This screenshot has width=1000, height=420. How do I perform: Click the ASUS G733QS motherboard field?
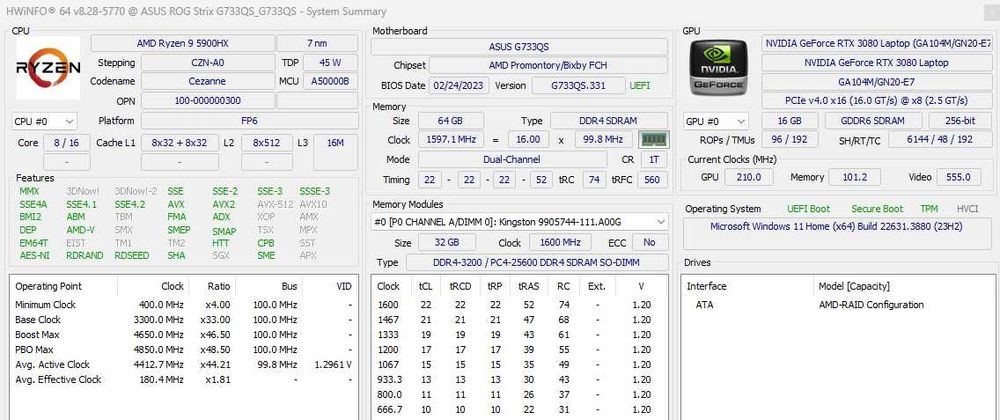click(x=519, y=46)
